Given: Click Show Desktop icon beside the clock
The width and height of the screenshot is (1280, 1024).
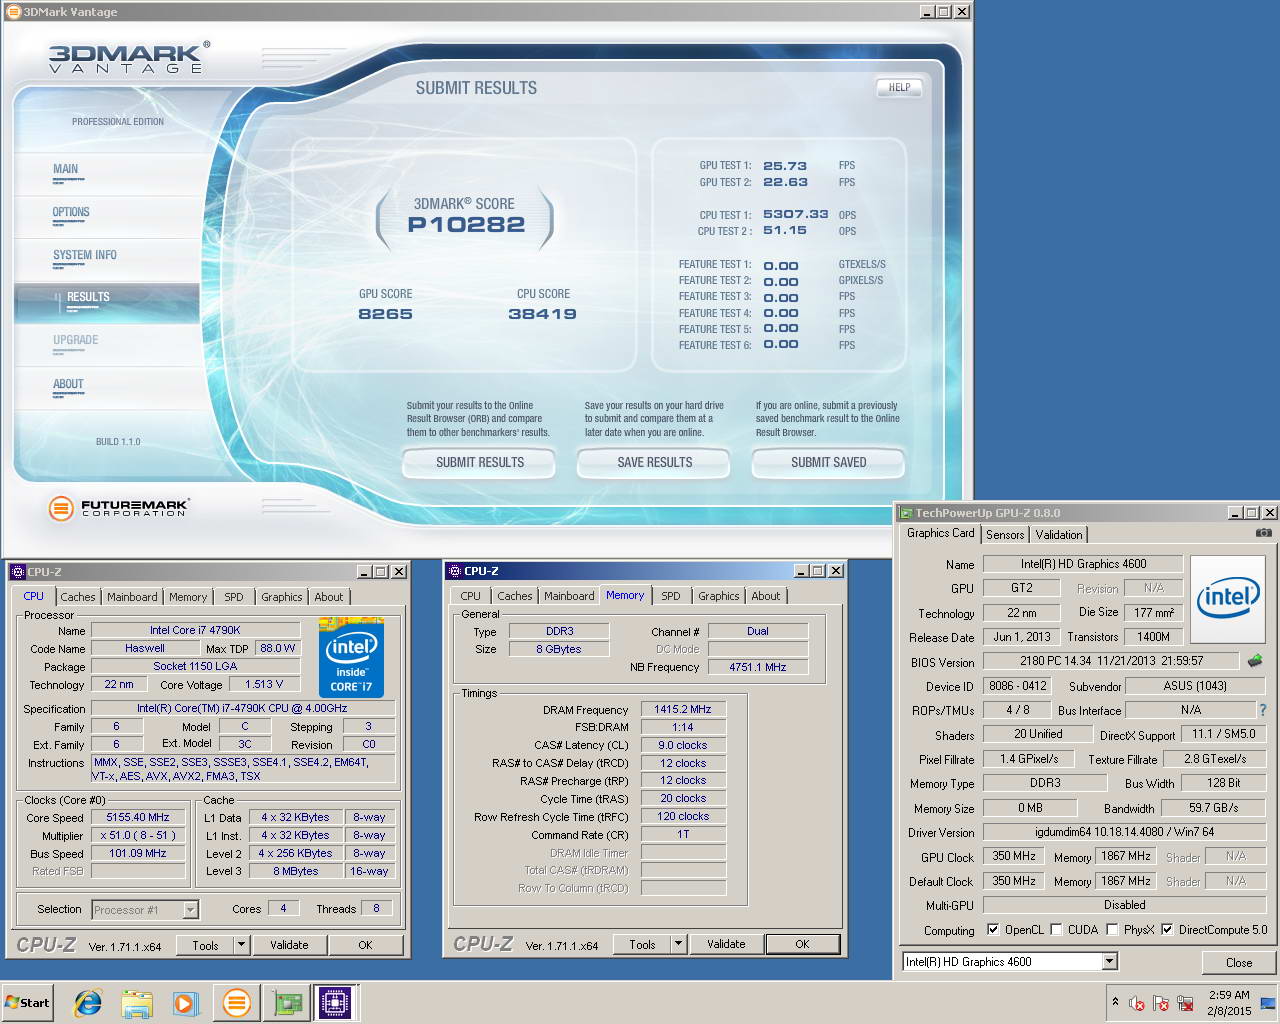Looking at the screenshot, I should 1268,1003.
